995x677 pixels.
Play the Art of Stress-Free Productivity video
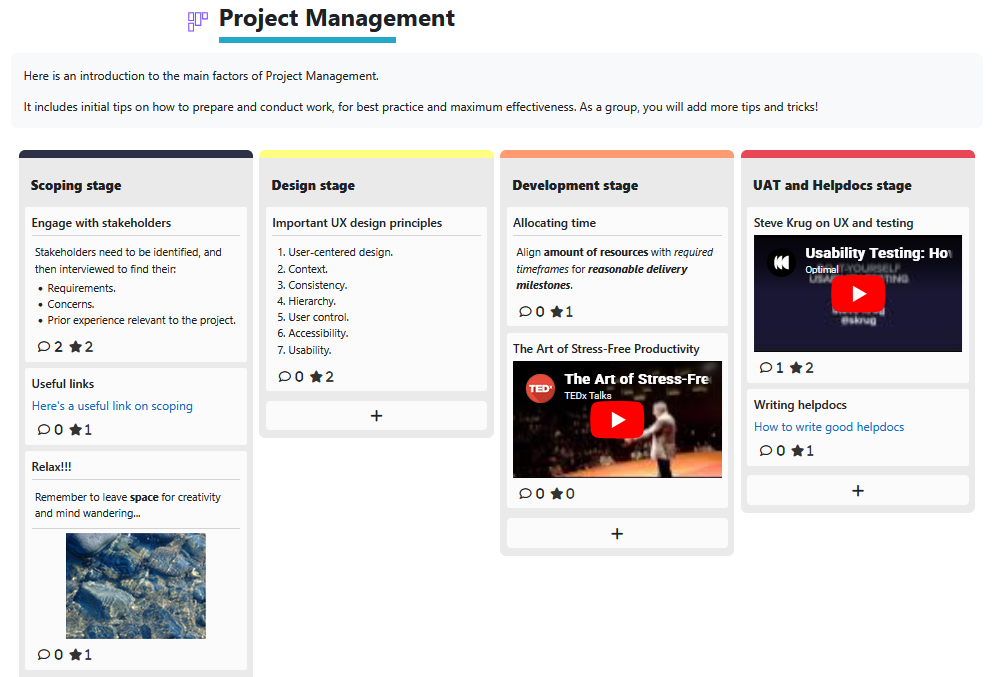(x=617, y=420)
